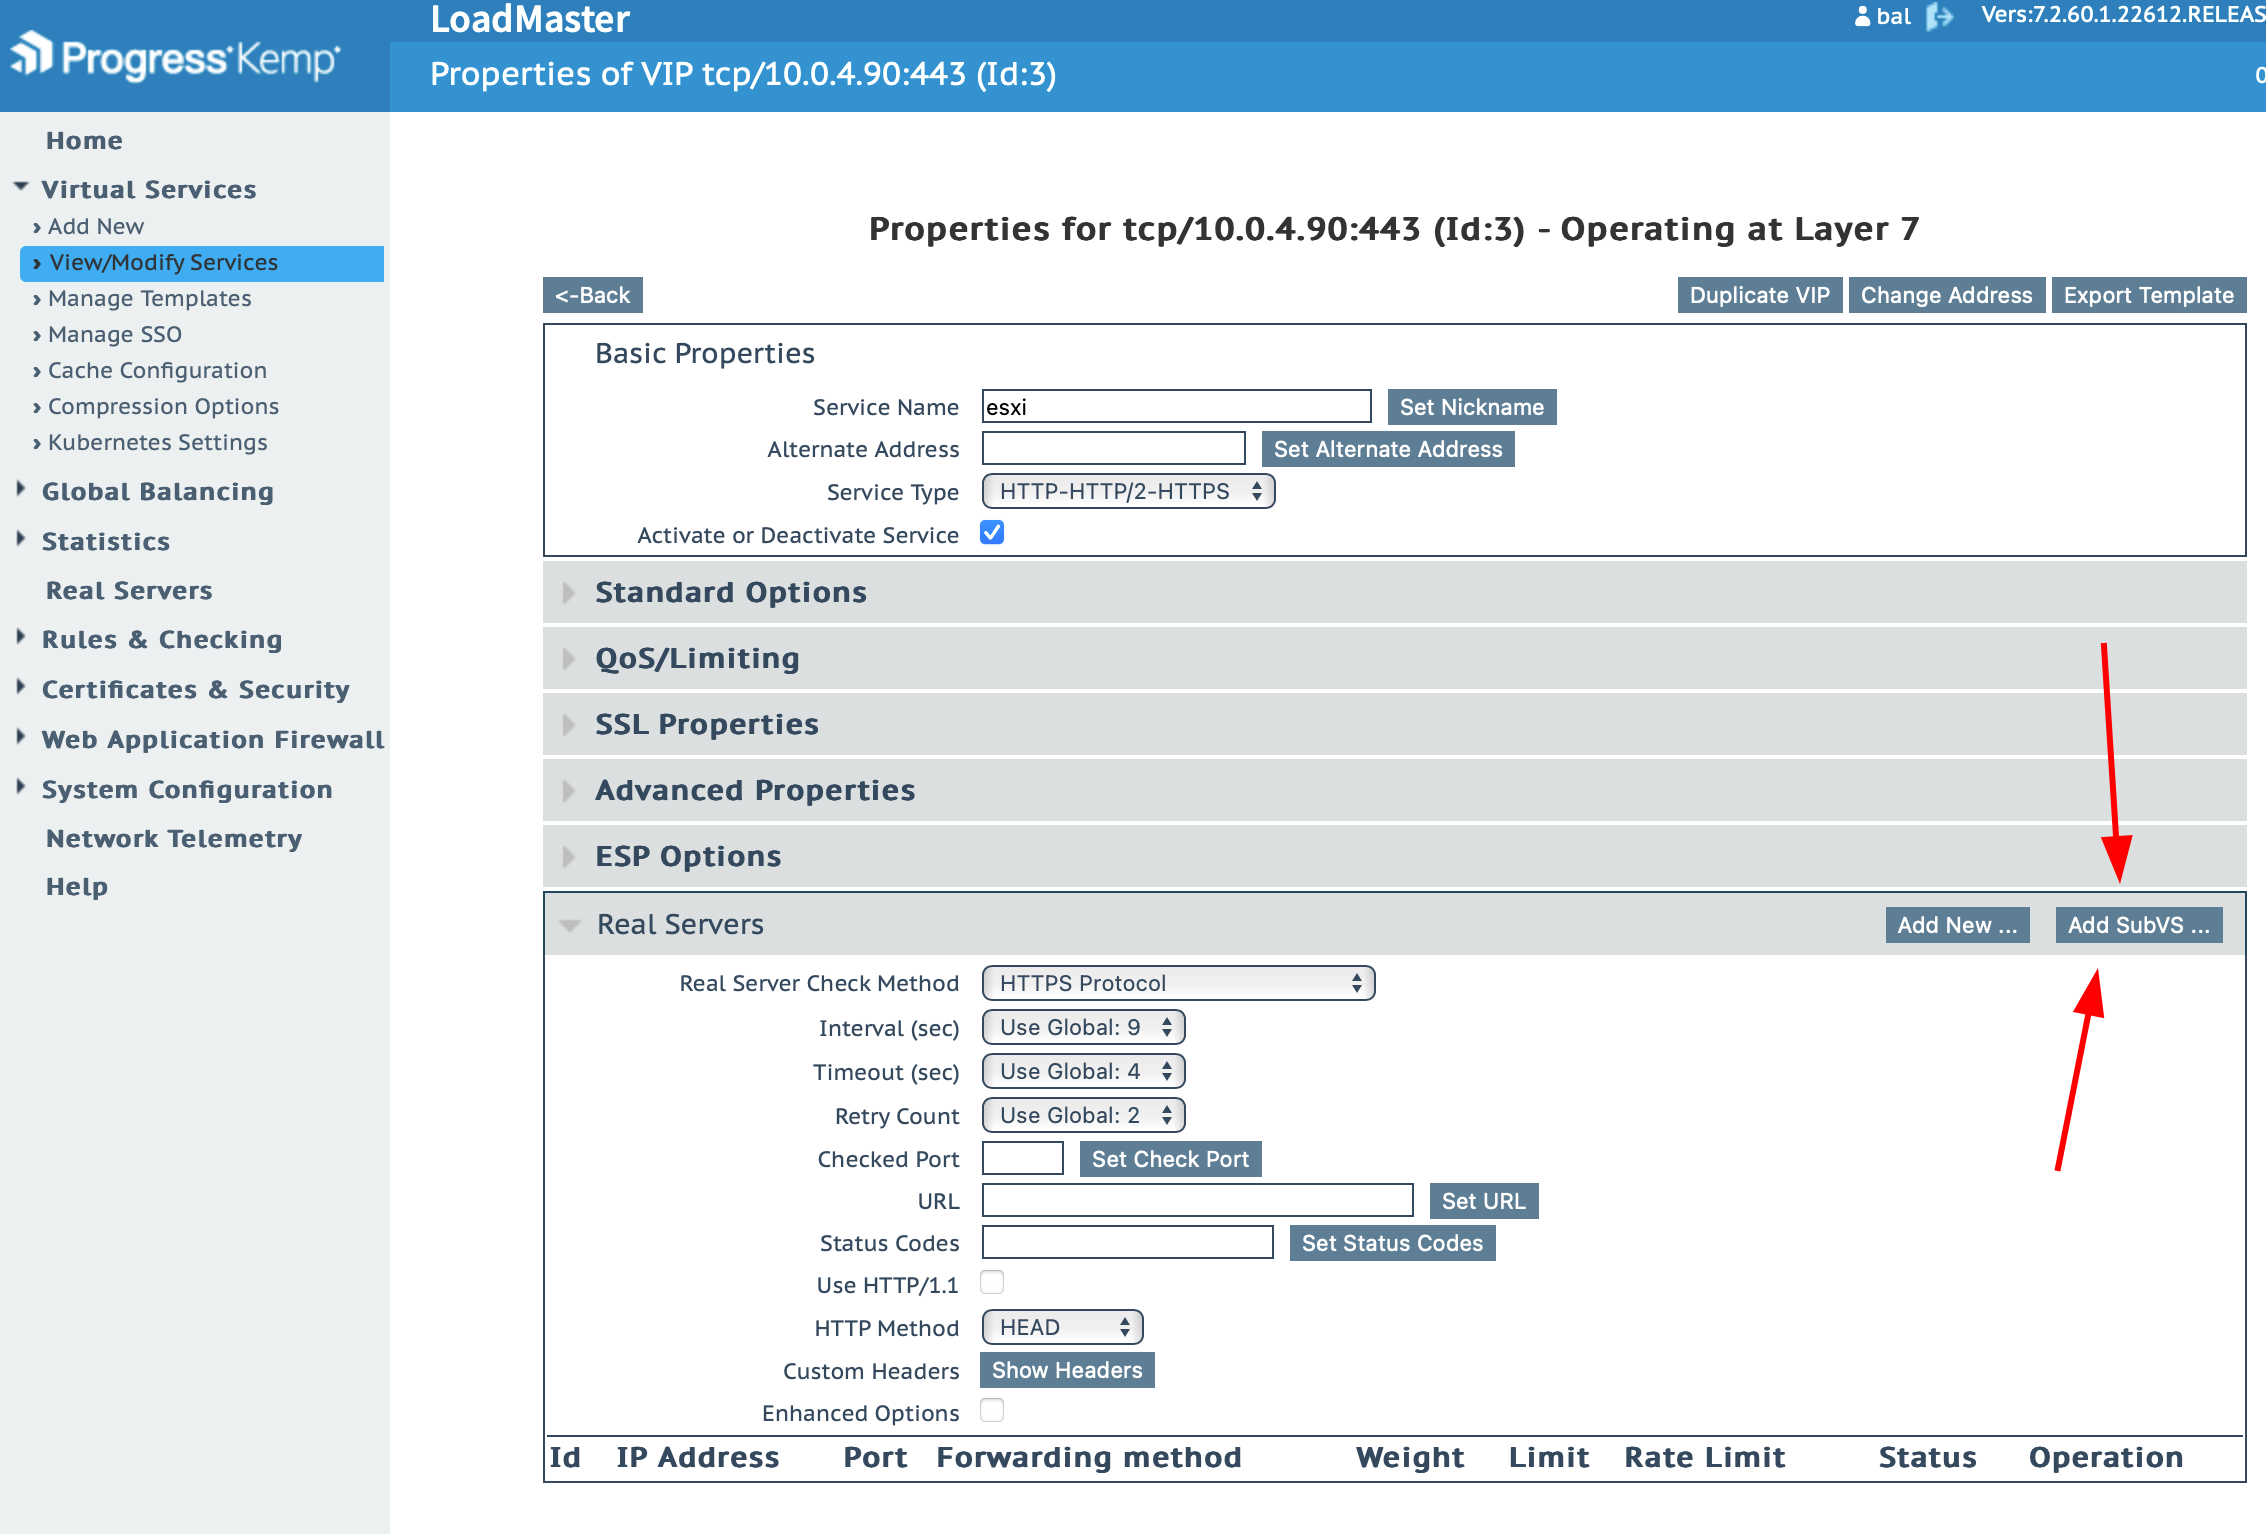
Task: Expand the SSL Properties section triangle
Action: pyautogui.click(x=569, y=725)
